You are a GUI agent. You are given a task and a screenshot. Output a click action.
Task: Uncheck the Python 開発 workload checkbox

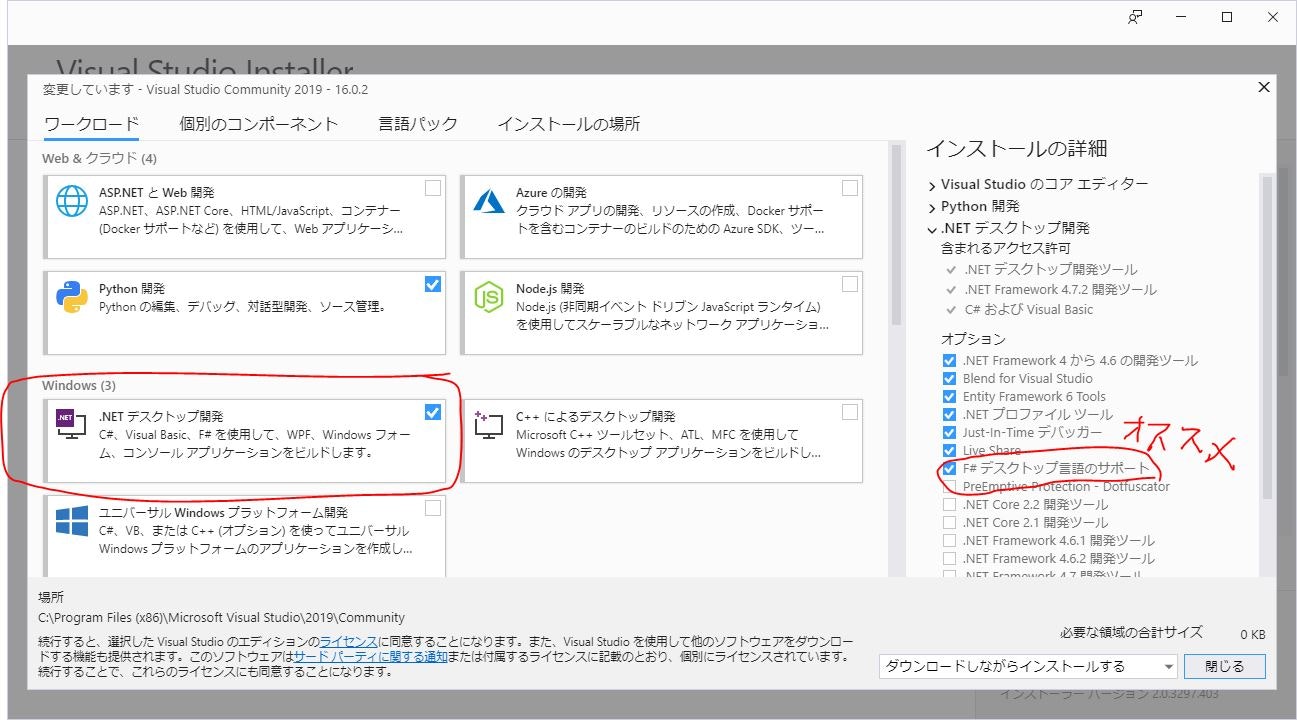point(432,284)
